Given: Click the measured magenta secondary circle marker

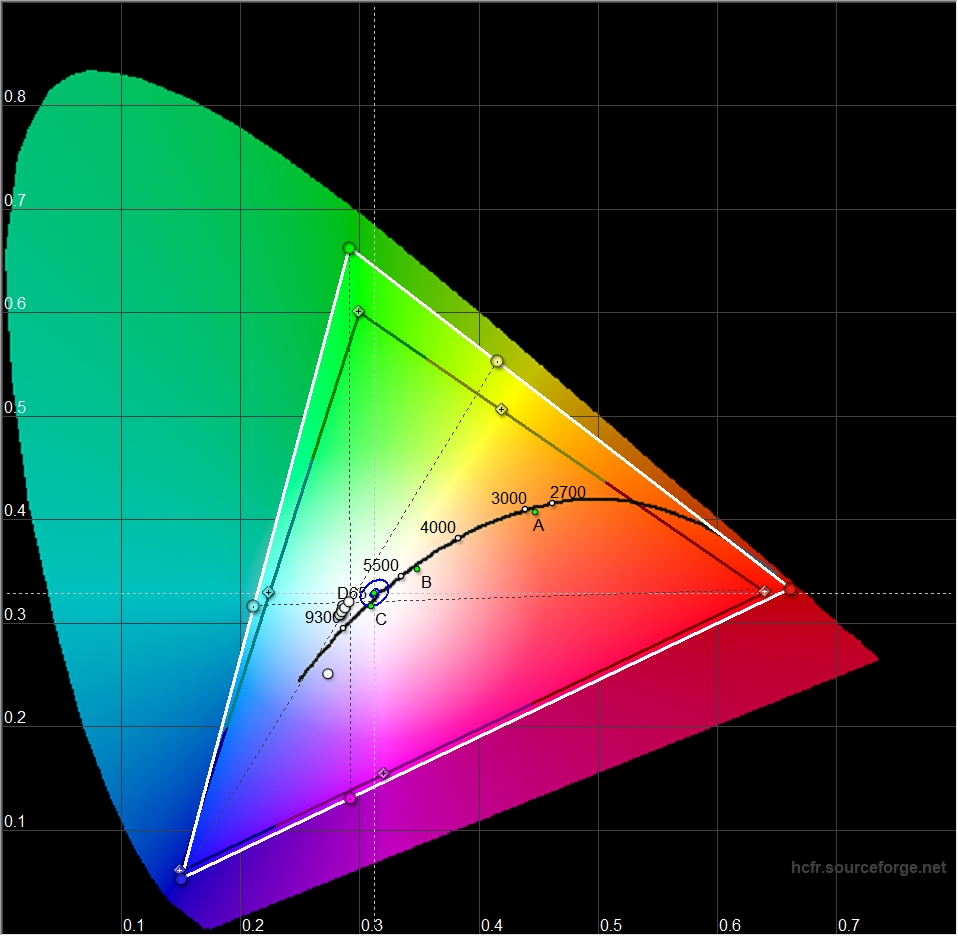Looking at the screenshot, I should 350,797.
